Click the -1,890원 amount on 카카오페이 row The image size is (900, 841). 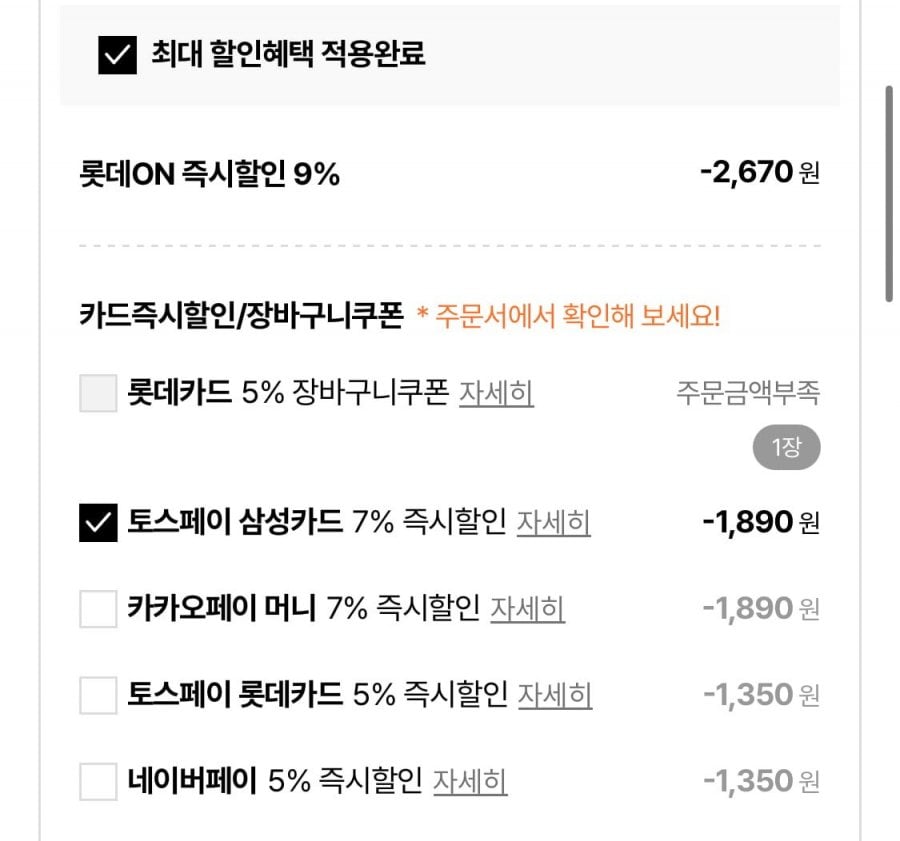click(x=760, y=608)
